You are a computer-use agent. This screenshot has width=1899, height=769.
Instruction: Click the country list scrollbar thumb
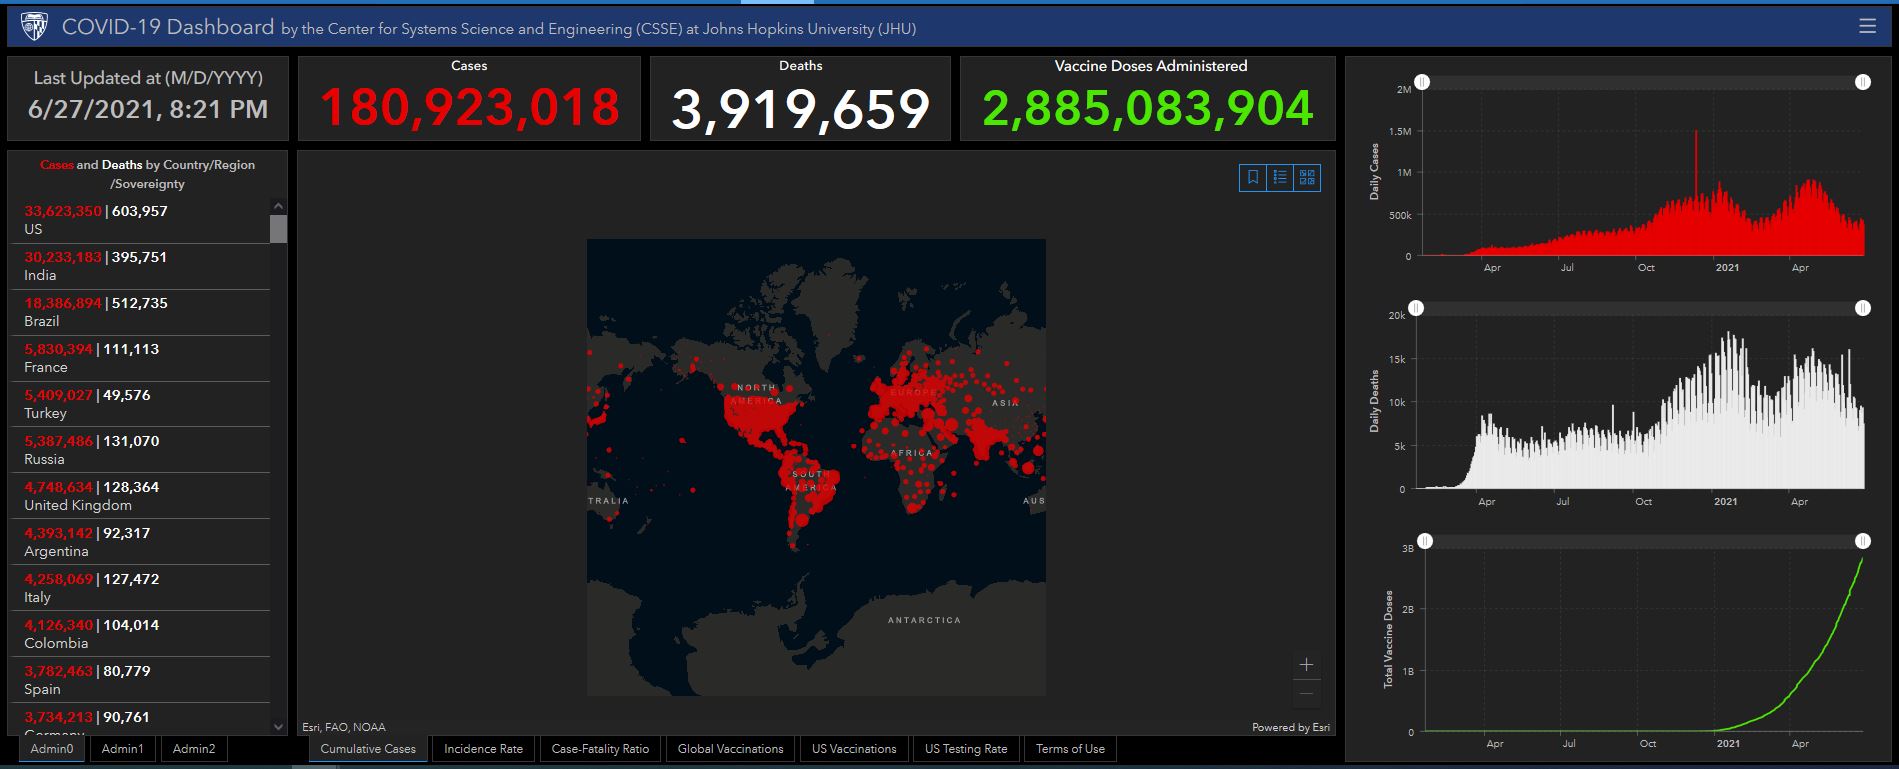point(278,229)
